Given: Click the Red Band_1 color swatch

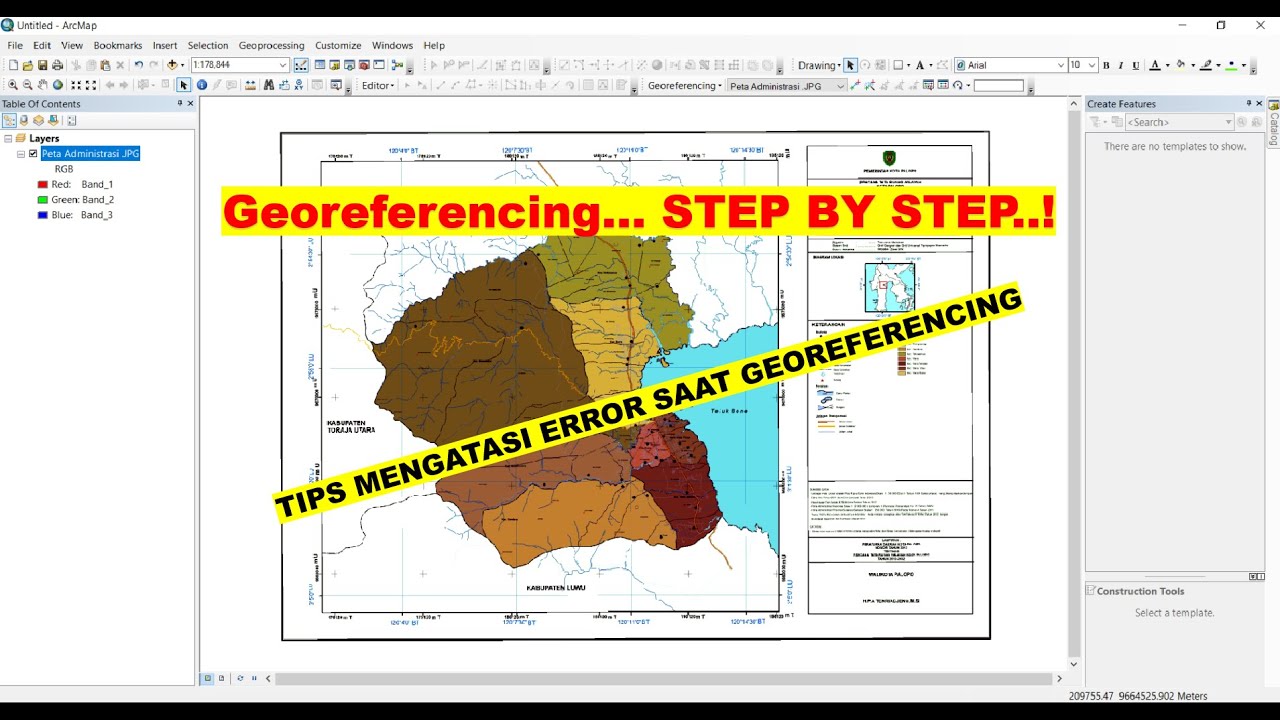Looking at the screenshot, I should [42, 185].
